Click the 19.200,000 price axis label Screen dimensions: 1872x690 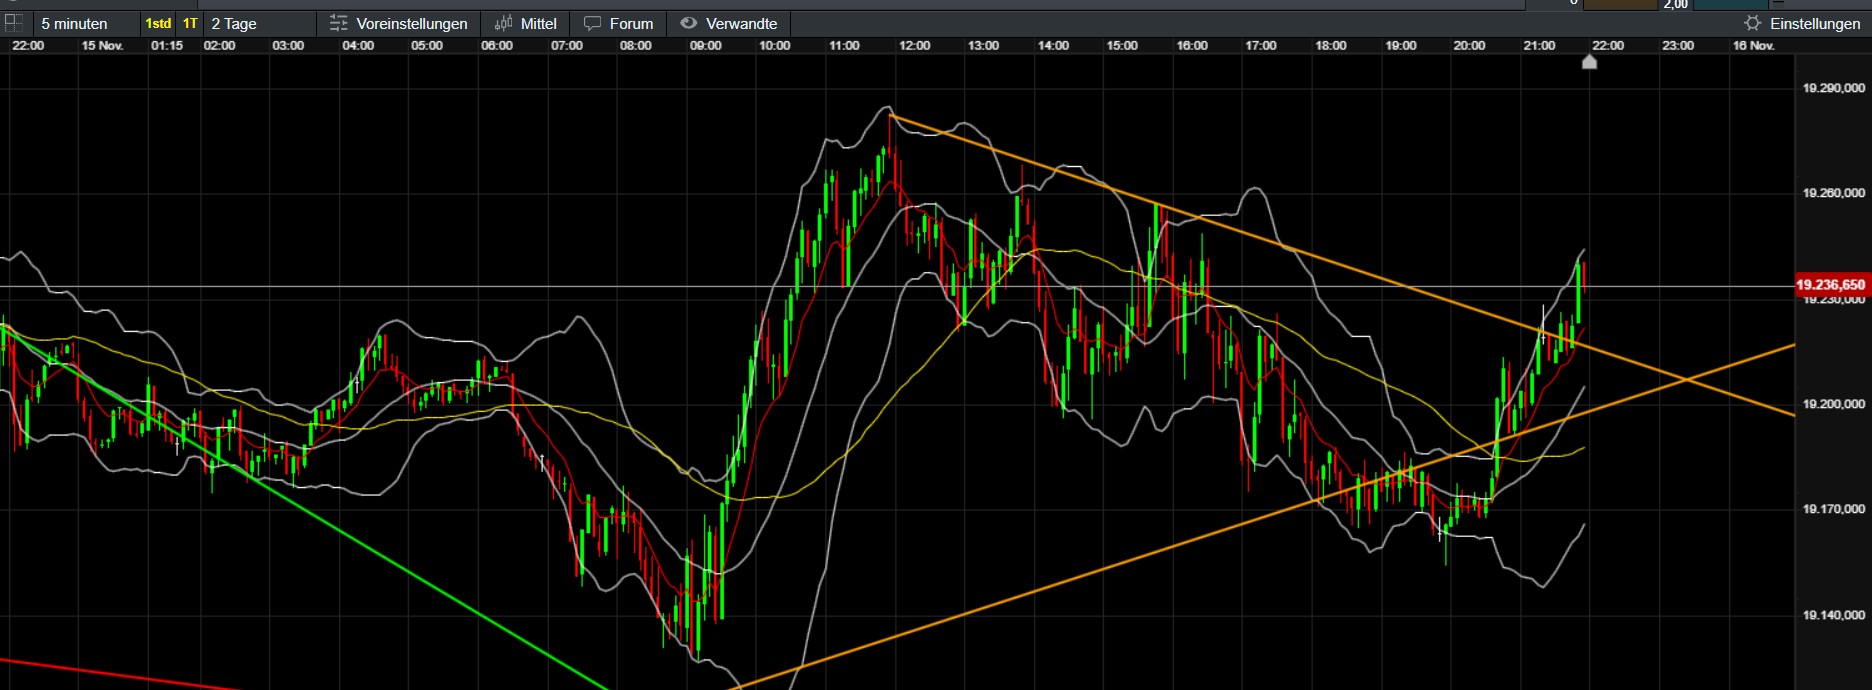tap(1833, 404)
